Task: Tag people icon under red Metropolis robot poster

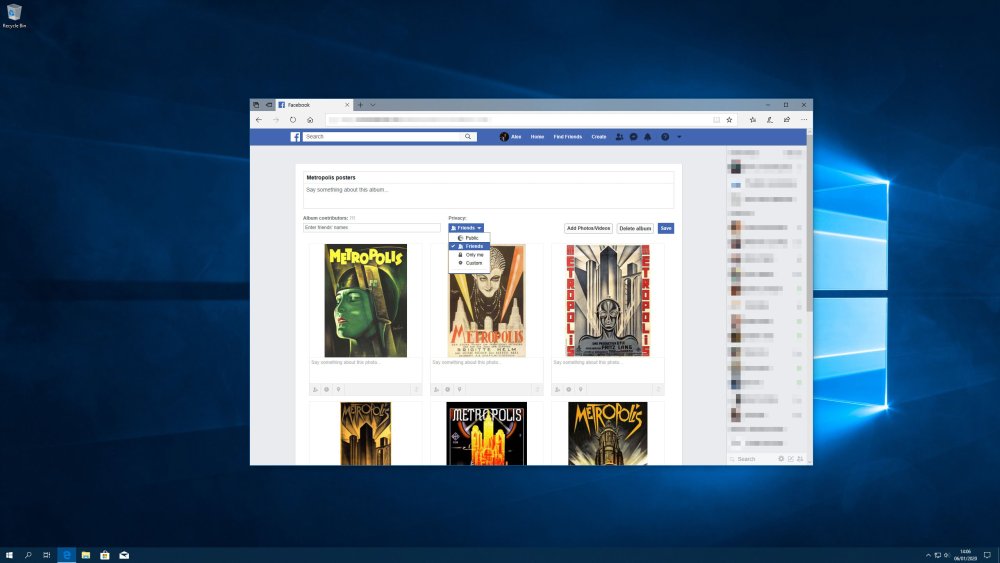Action: coord(557,389)
